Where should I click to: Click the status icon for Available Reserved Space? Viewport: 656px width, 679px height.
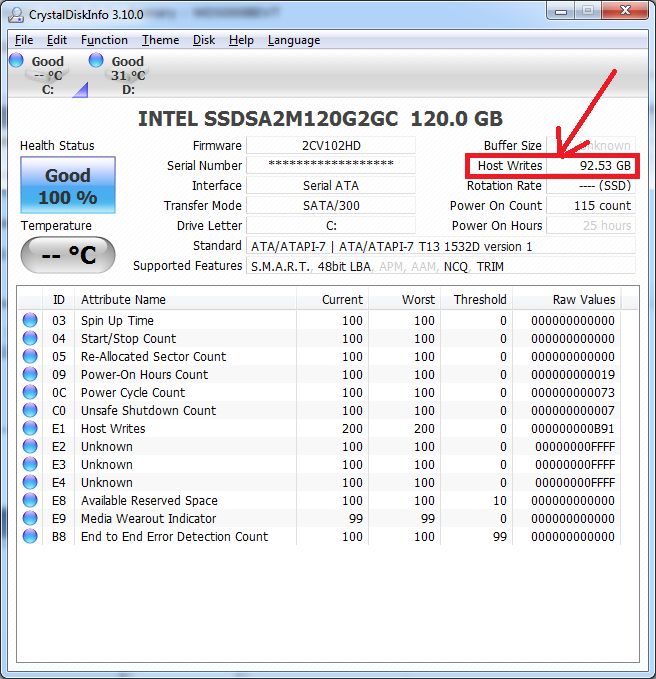tap(30, 501)
